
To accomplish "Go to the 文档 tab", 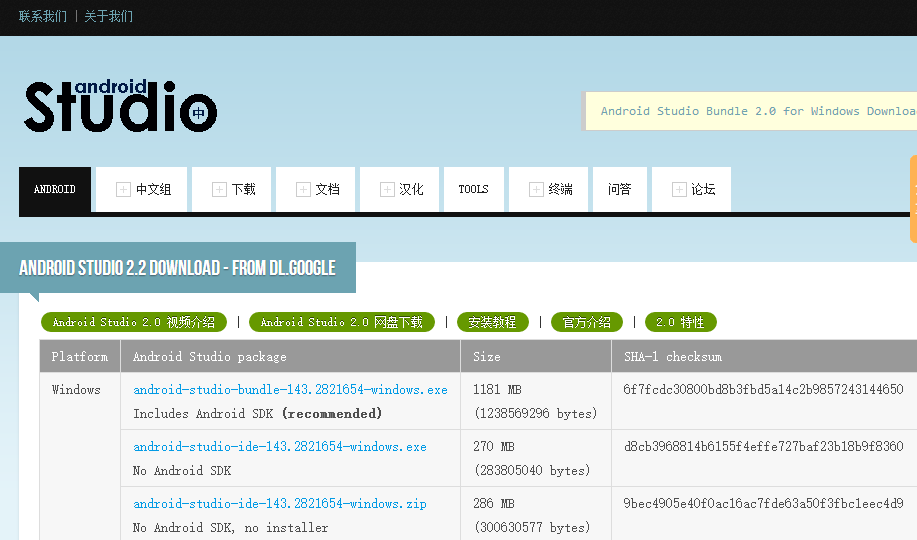I will pos(316,190).
